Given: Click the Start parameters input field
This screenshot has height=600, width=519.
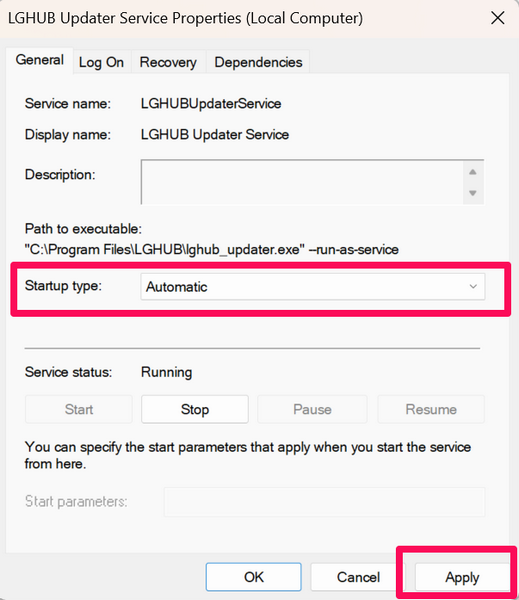Looking at the screenshot, I should click(x=325, y=502).
